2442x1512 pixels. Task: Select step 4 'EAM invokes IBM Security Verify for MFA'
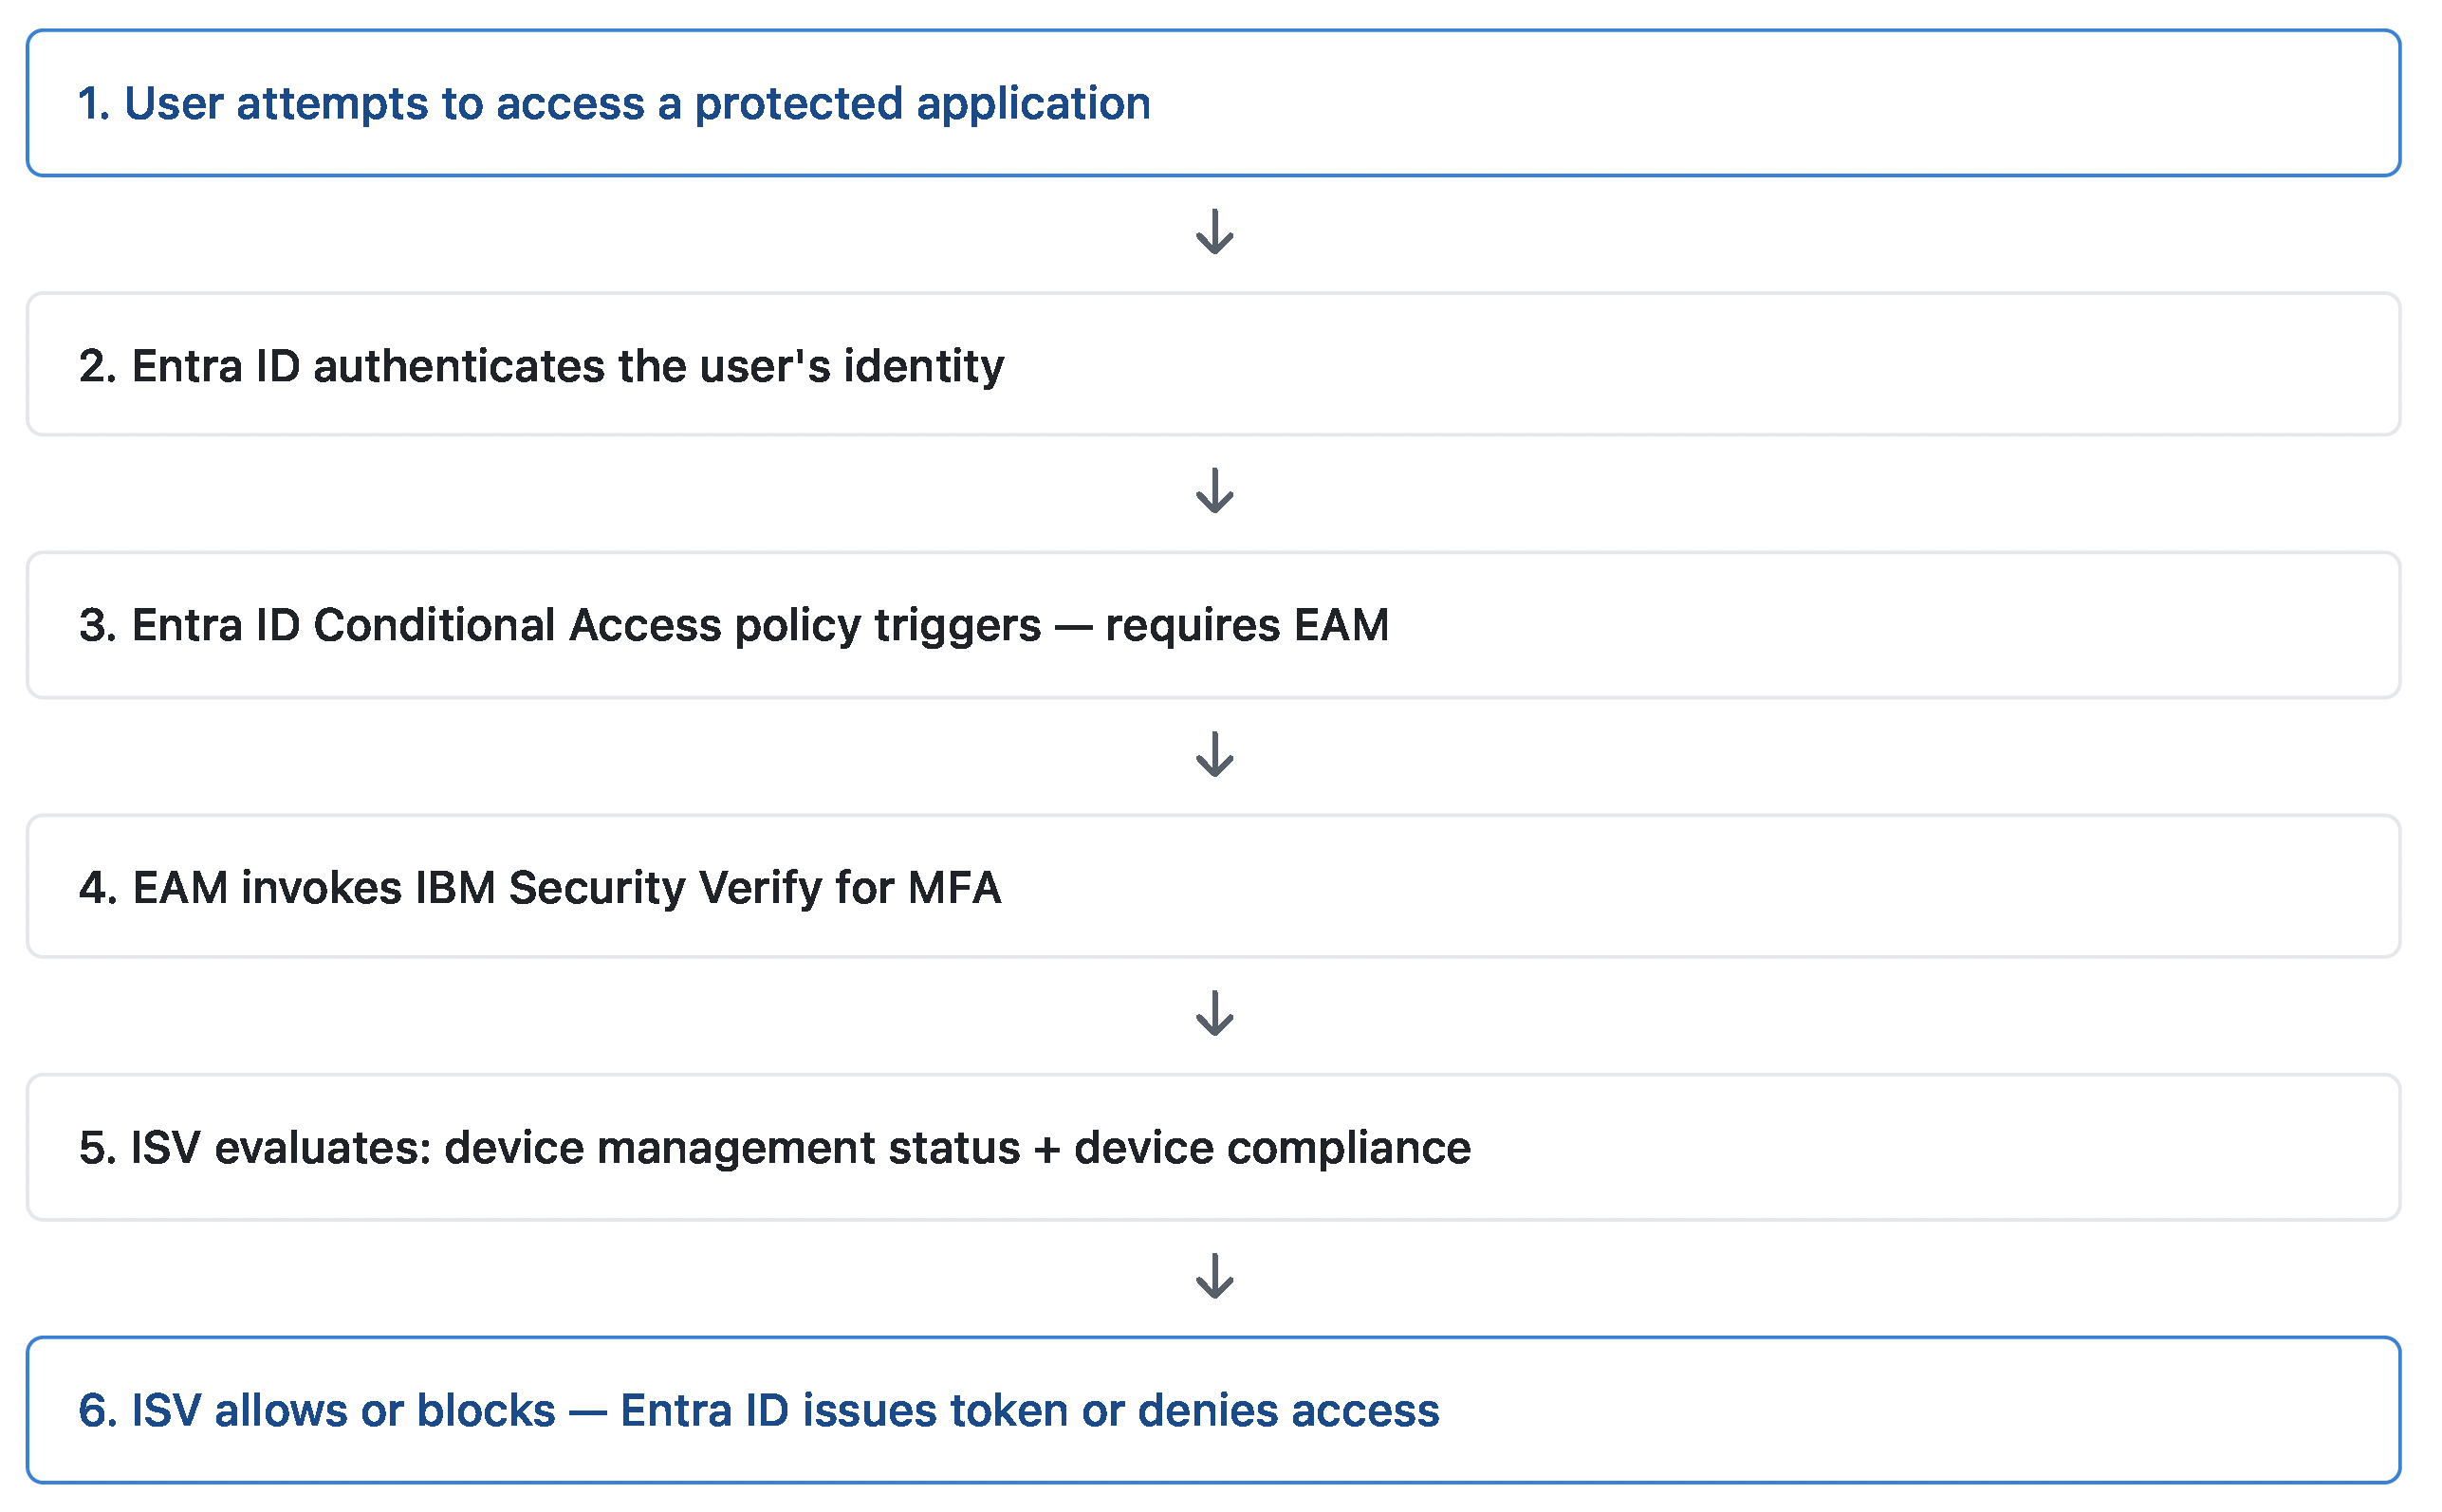[1213, 886]
